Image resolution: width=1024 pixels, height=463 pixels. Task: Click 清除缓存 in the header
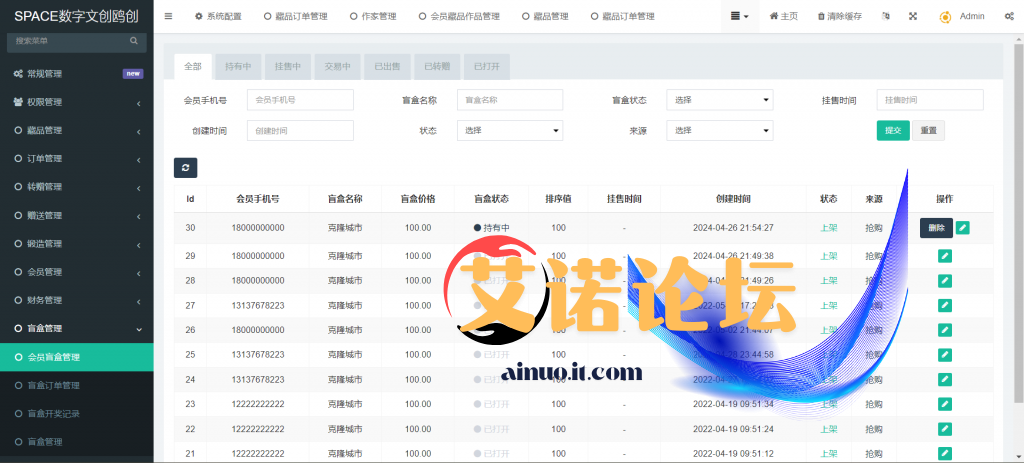(x=839, y=16)
